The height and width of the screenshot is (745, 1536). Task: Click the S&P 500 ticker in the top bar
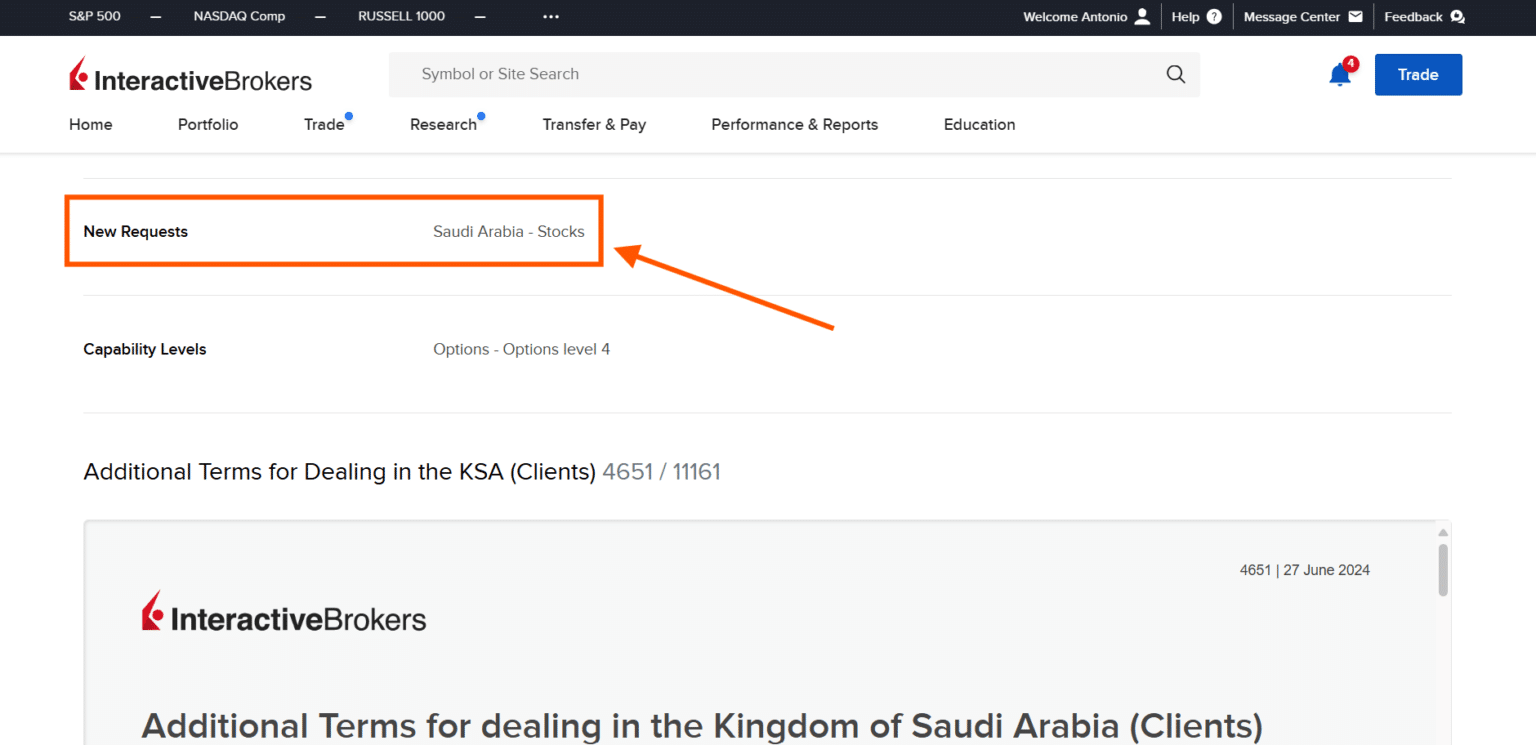tap(94, 16)
